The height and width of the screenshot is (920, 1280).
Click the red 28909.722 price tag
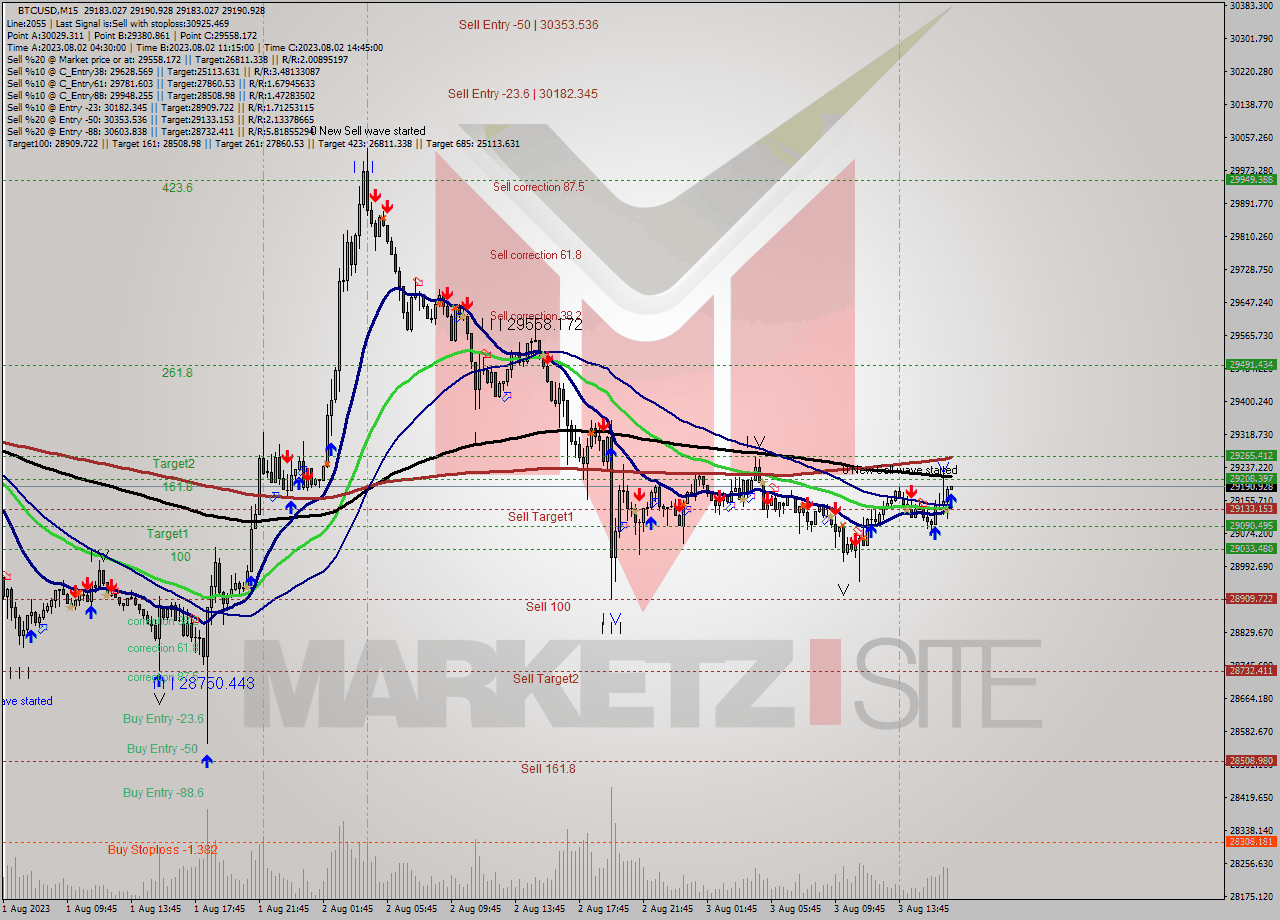1250,598
